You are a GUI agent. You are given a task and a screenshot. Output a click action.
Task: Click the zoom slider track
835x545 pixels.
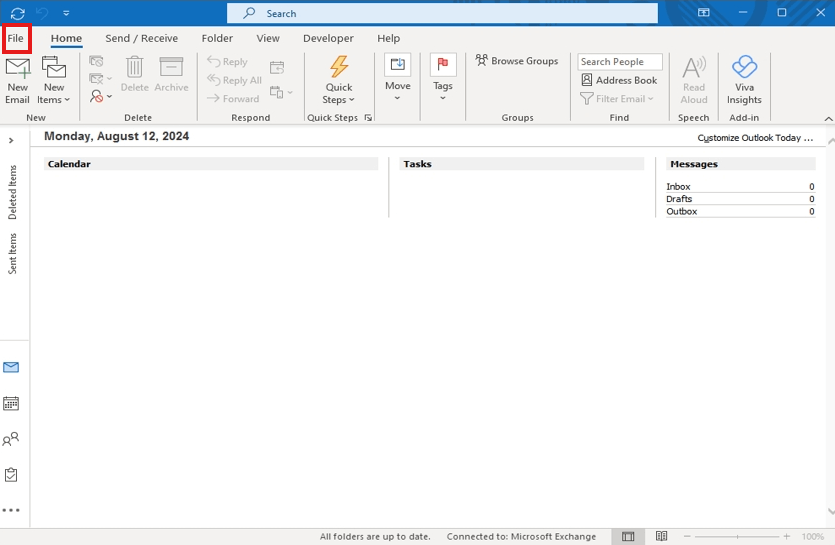[x=737, y=536]
